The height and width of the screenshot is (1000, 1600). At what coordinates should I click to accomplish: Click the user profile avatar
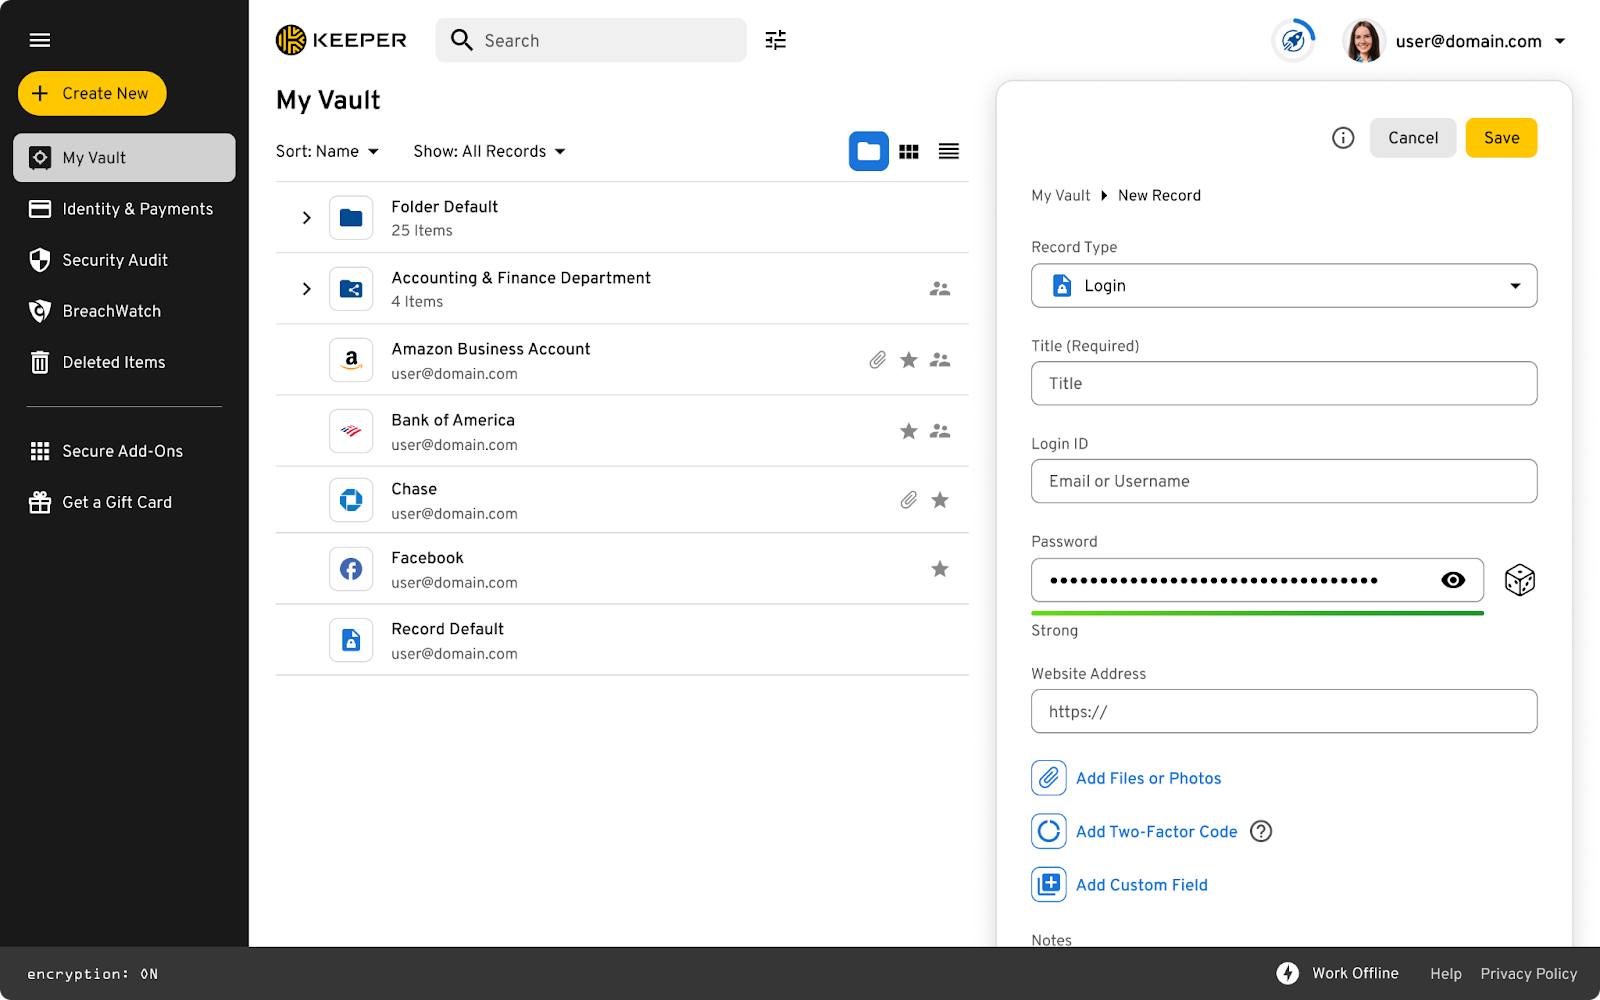click(1364, 41)
